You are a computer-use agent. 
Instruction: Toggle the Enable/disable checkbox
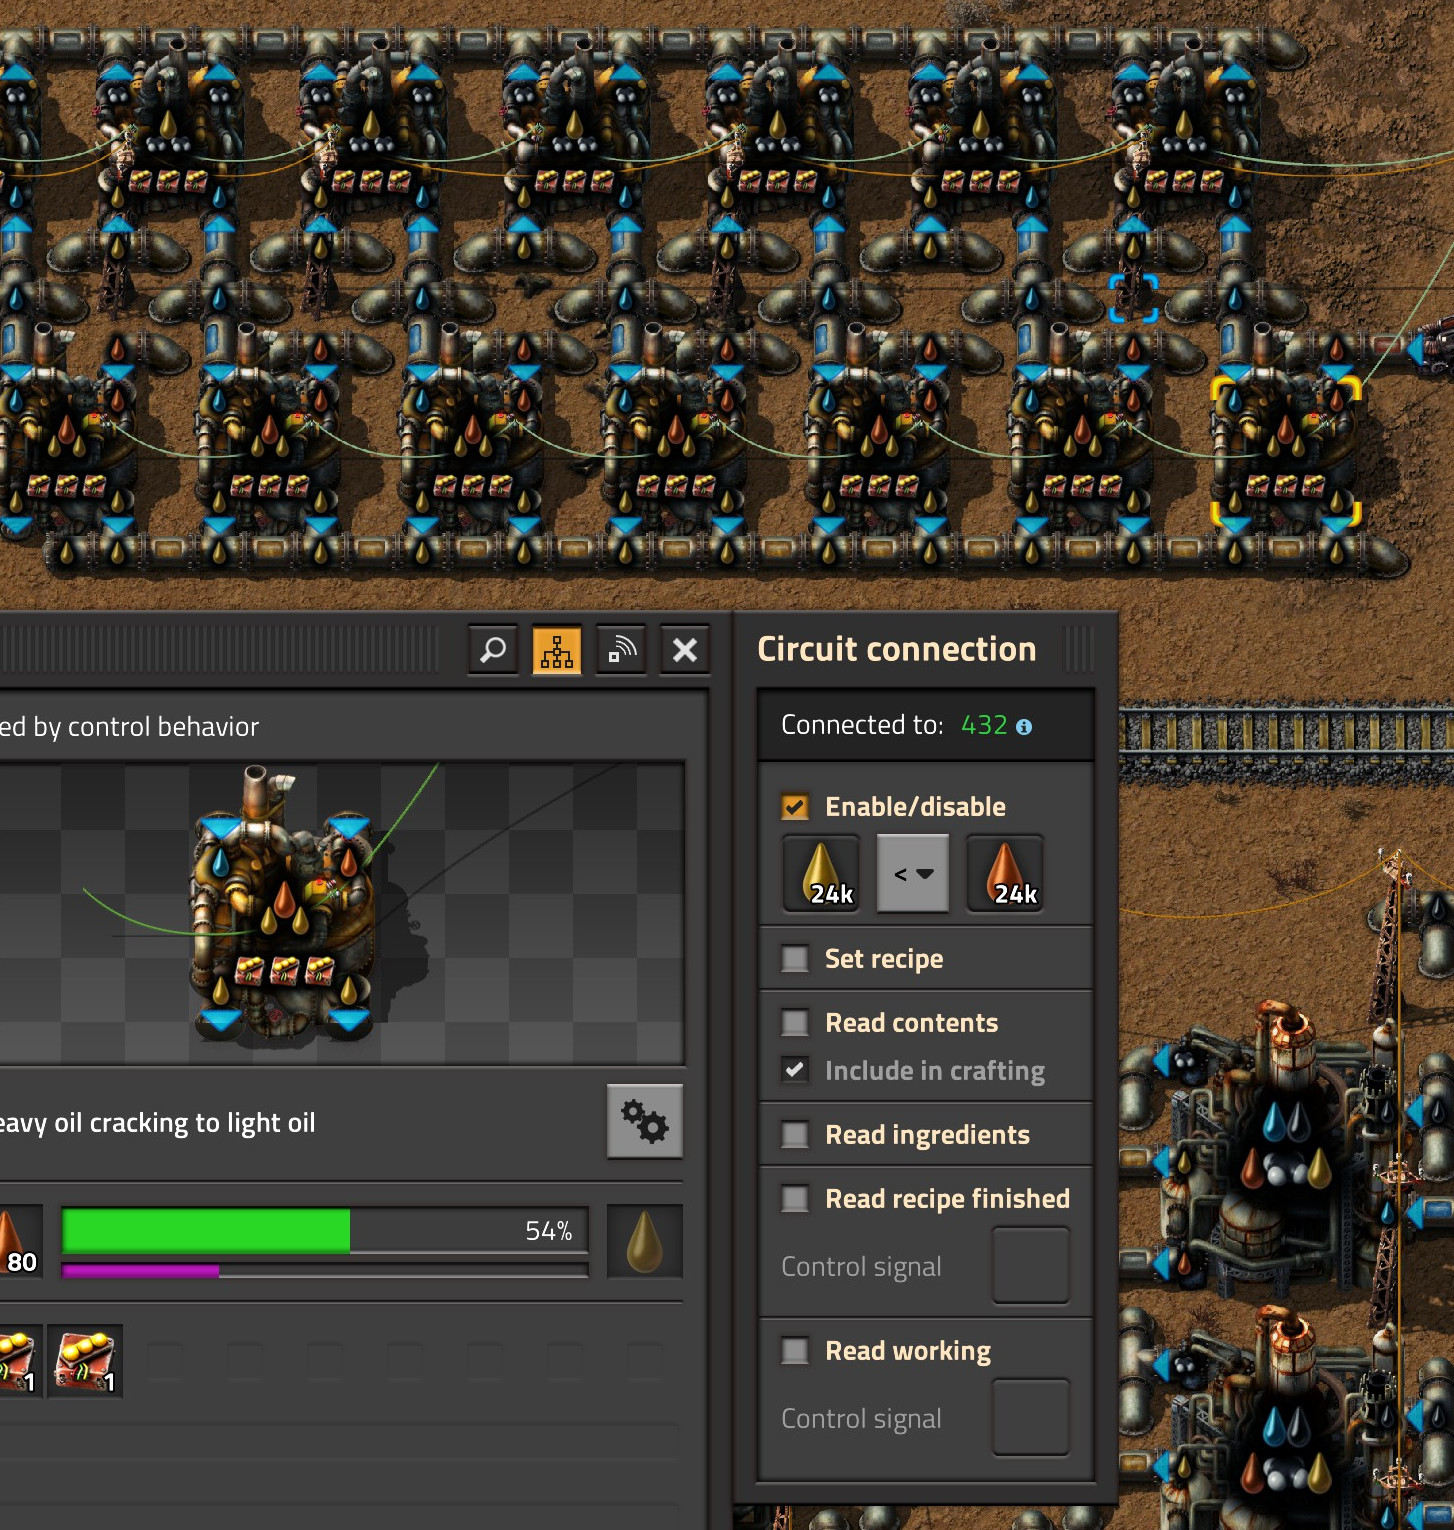[795, 807]
